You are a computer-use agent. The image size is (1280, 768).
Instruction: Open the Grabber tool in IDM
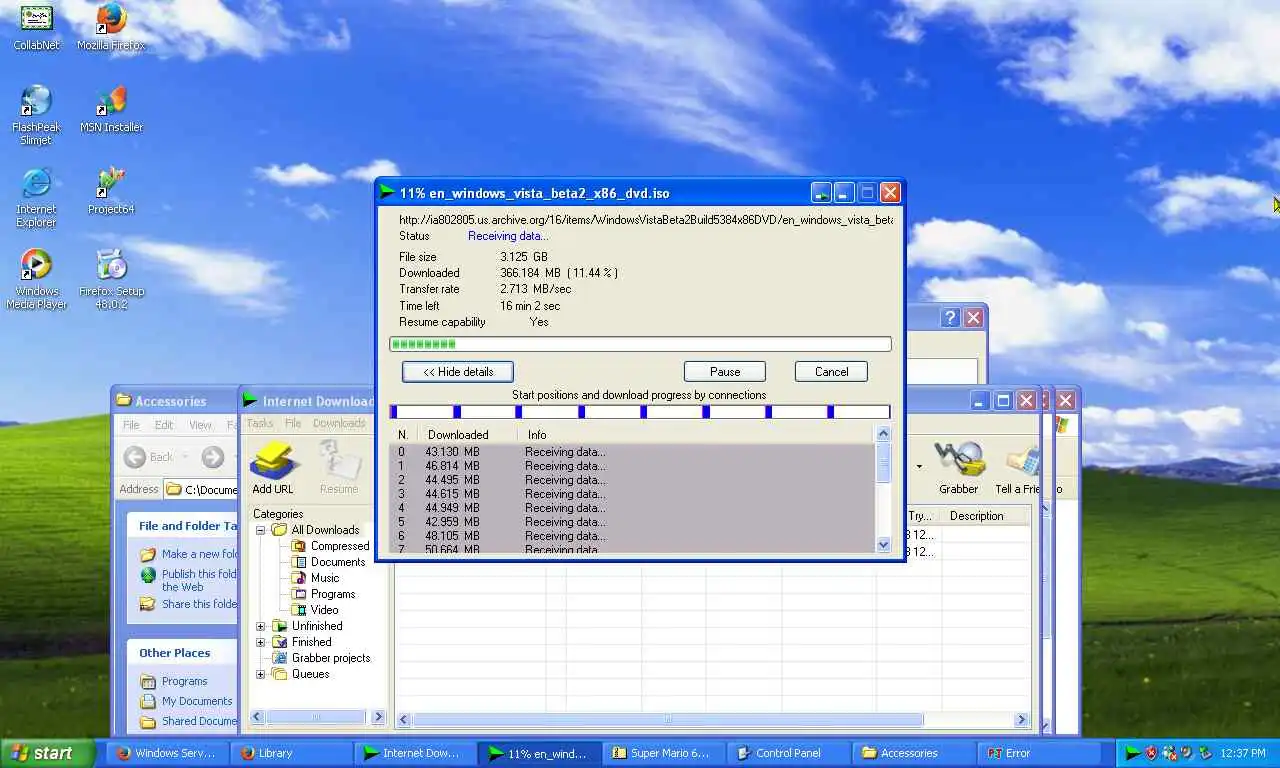958,467
